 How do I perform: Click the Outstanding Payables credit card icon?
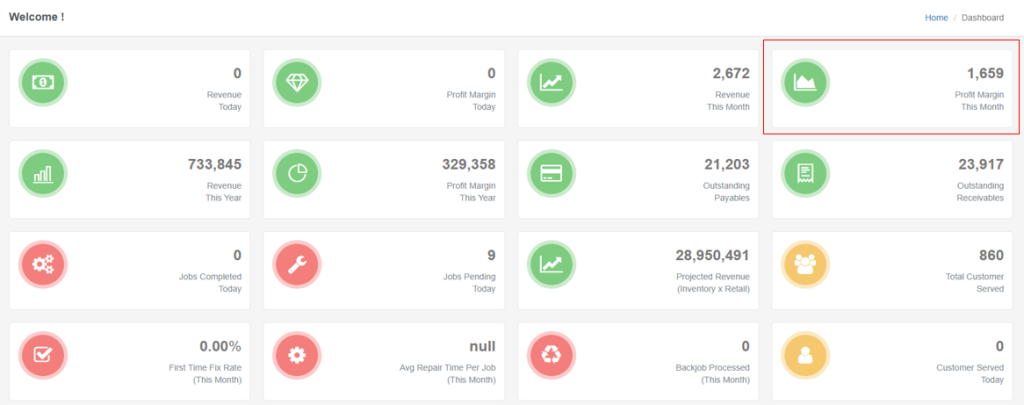[x=551, y=174]
